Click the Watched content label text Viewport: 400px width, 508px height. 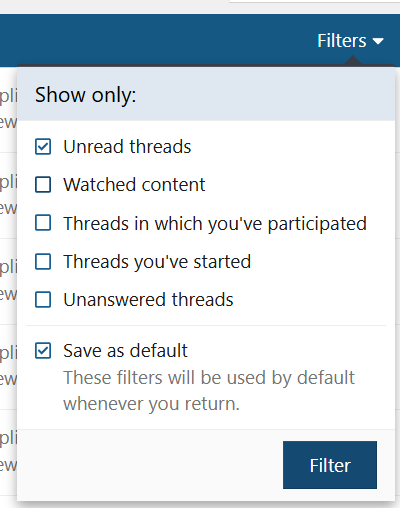coord(134,185)
